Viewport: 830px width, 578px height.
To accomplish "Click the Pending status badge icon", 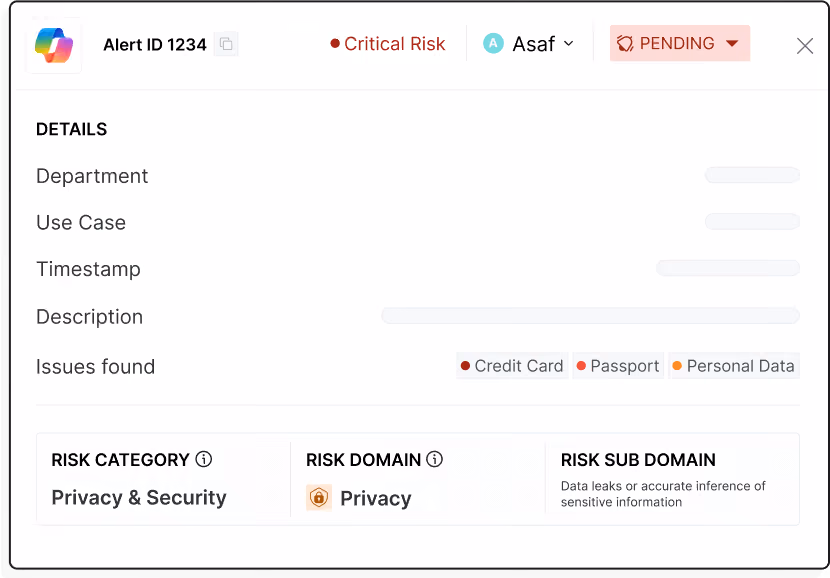I will pos(625,43).
